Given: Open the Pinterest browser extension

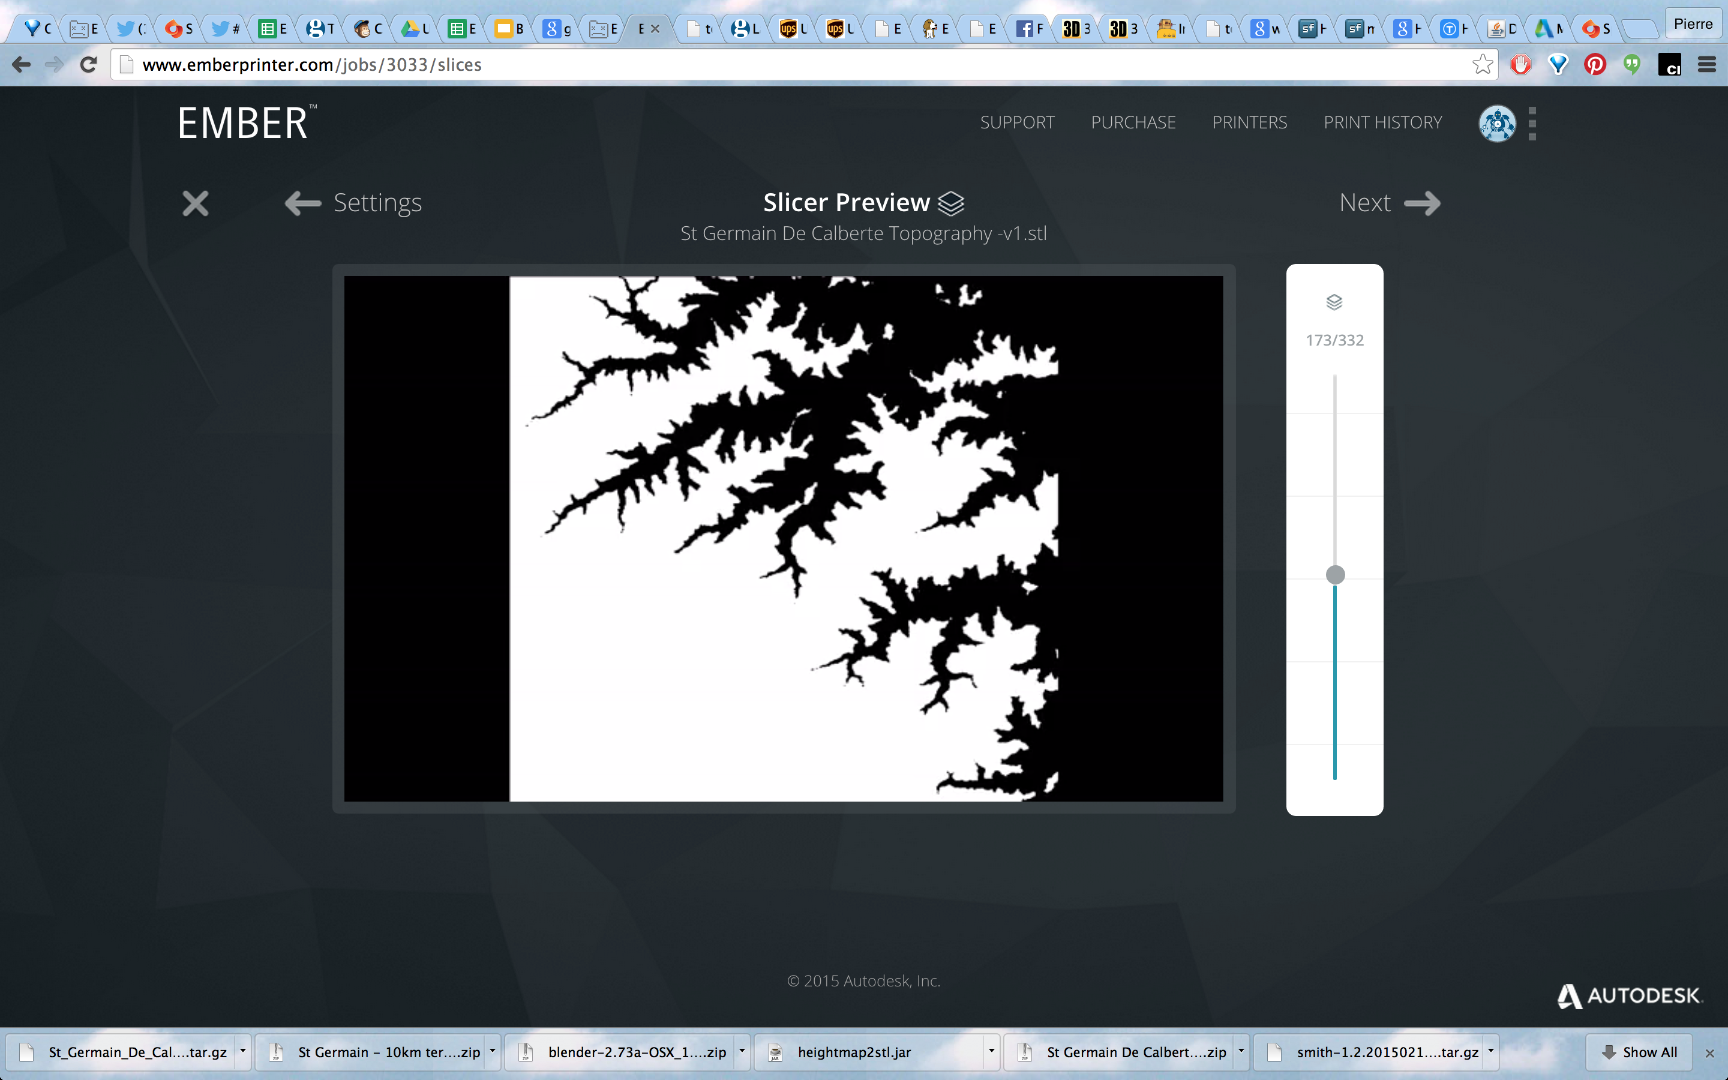Looking at the screenshot, I should click(1595, 64).
